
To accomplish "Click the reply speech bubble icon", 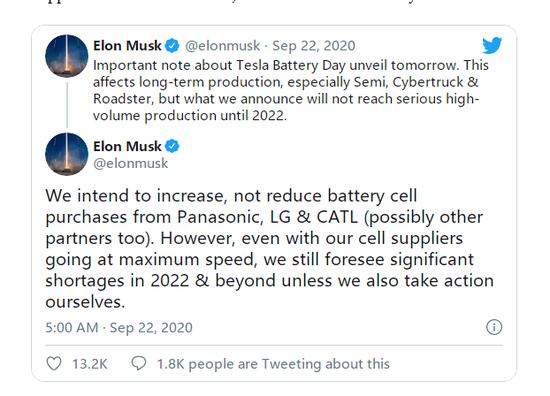I will tap(139, 363).
